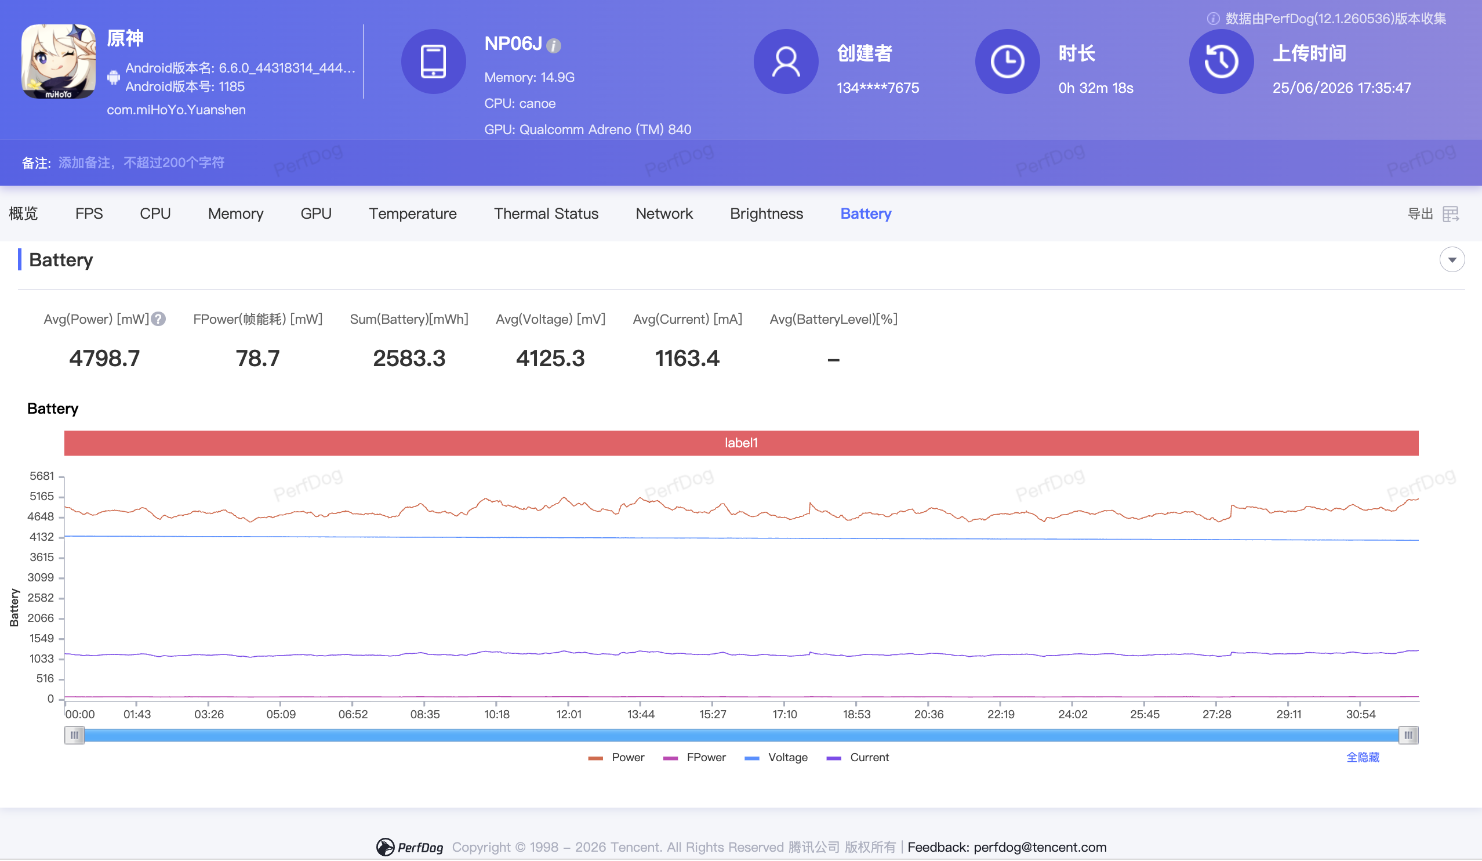
Task: Click the help icon beside Avg(Power)
Action: pyautogui.click(x=158, y=319)
